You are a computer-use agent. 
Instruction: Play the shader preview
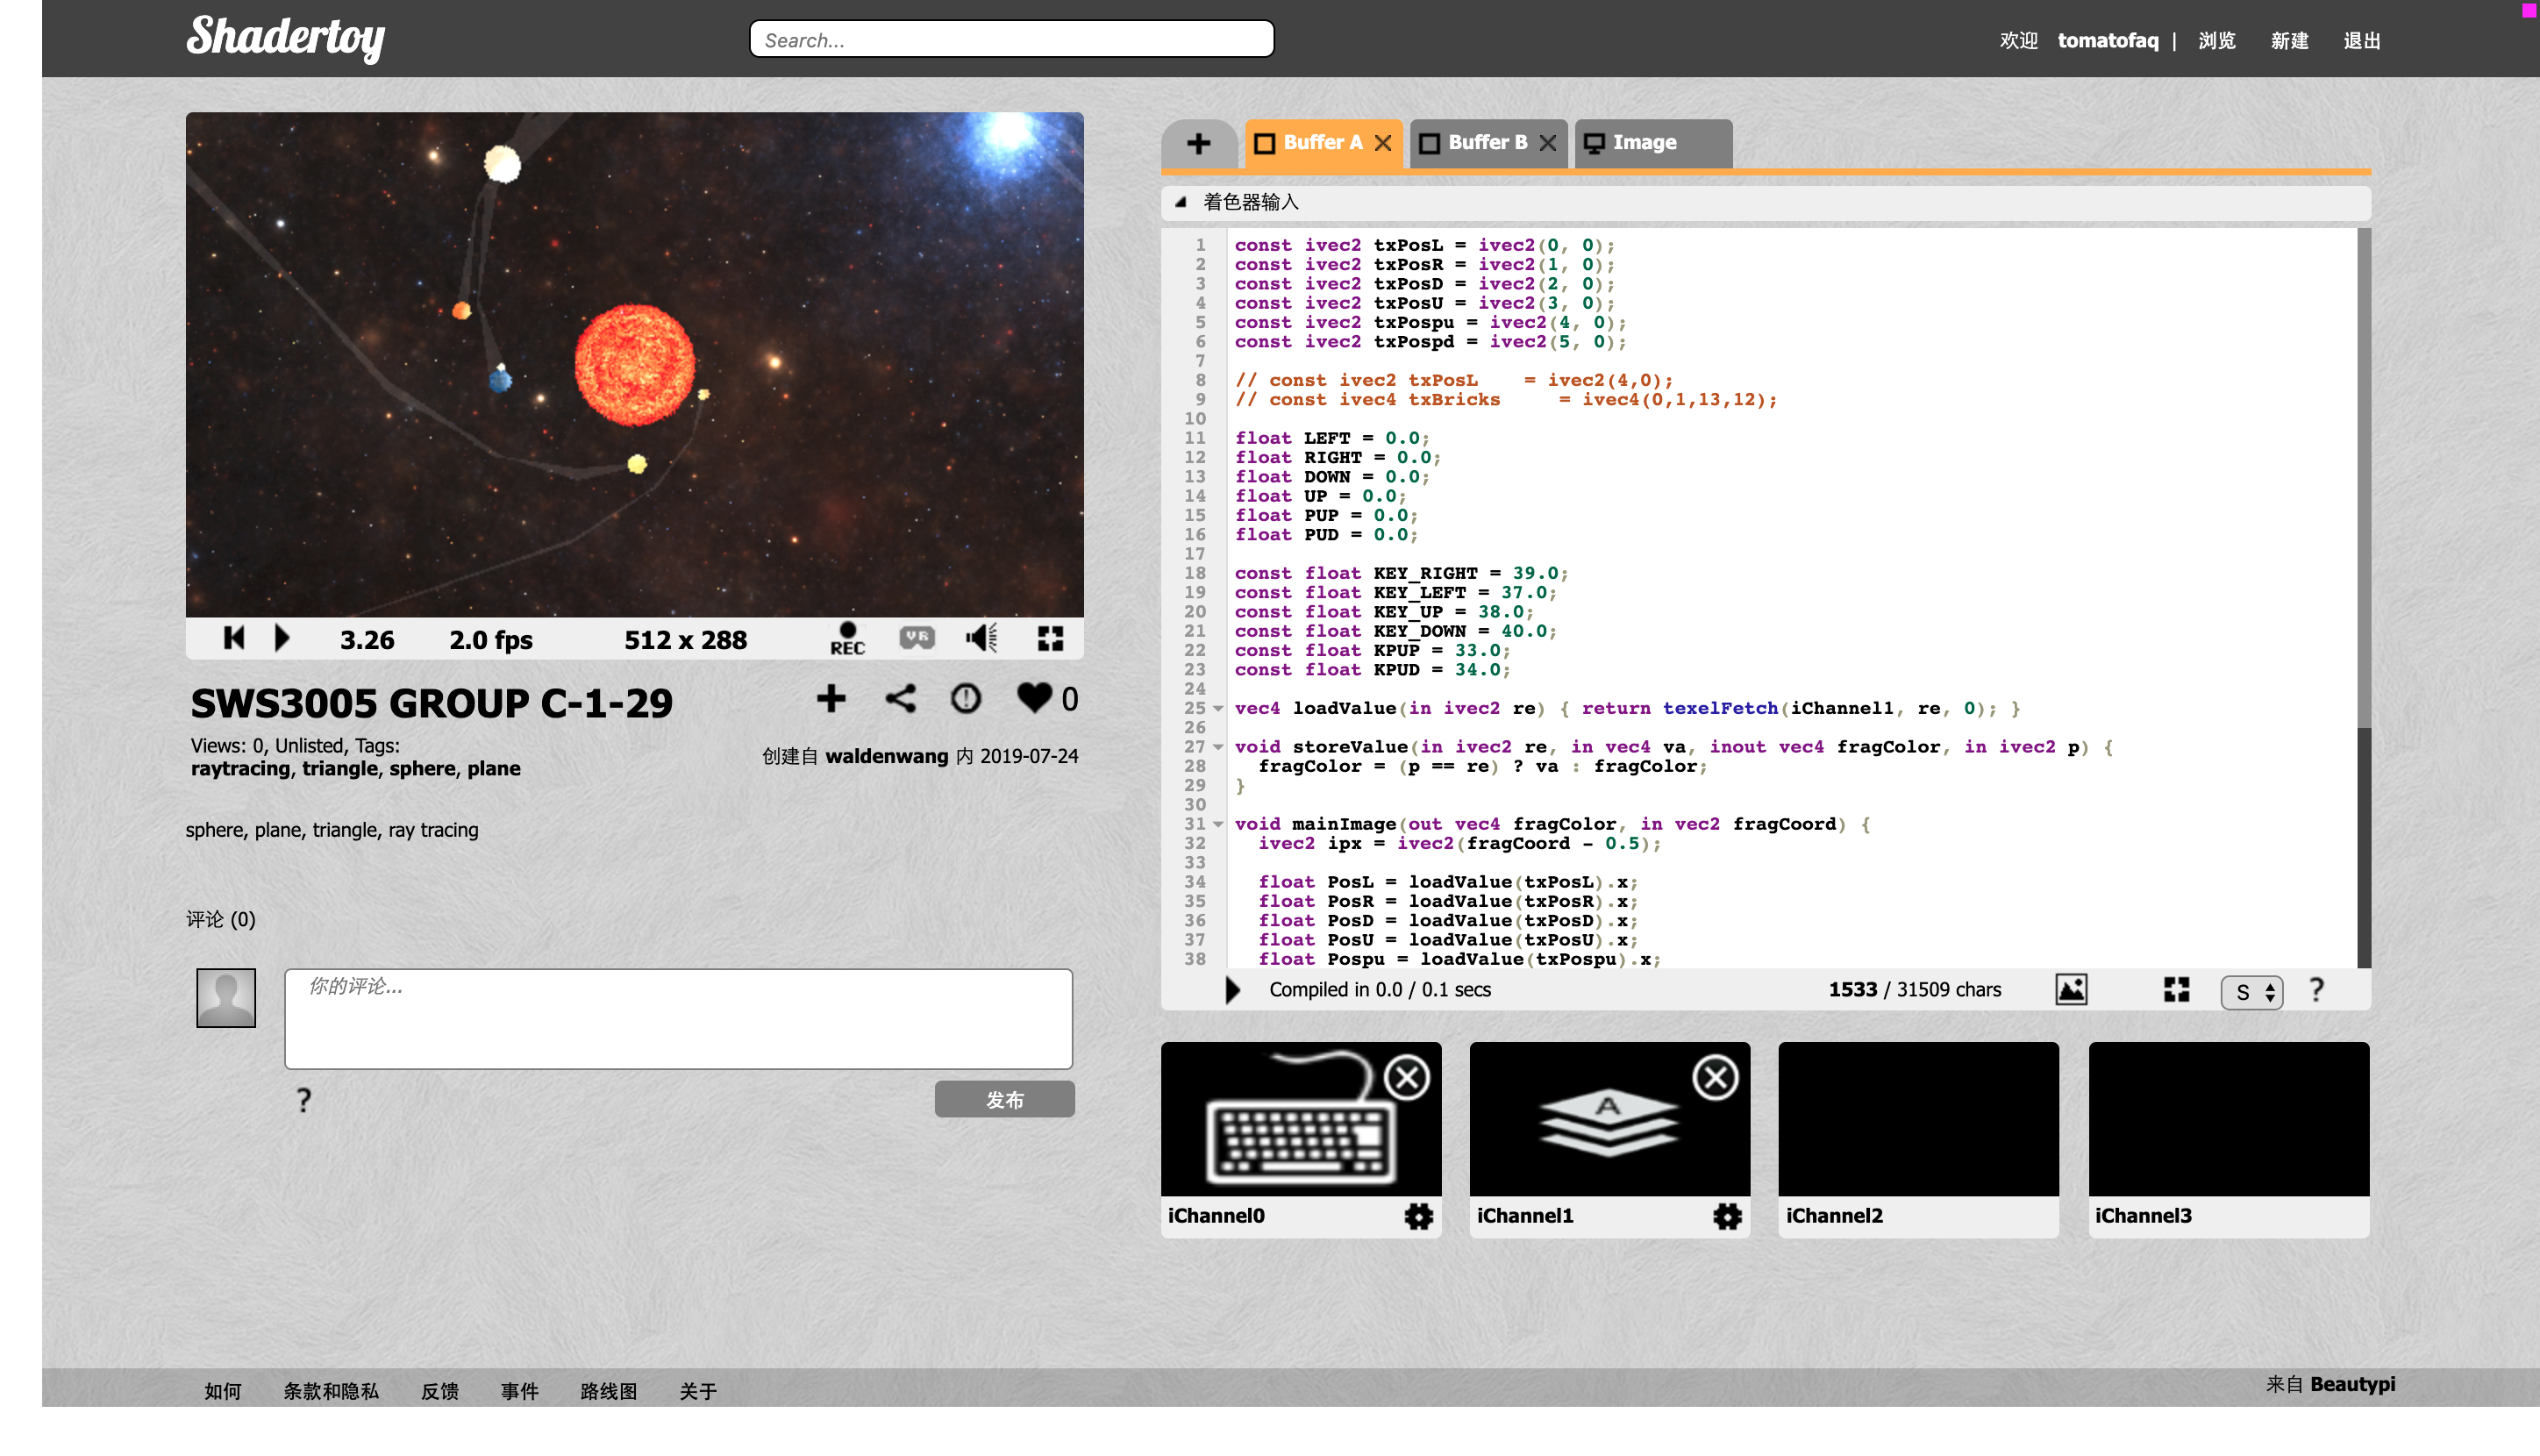point(282,638)
